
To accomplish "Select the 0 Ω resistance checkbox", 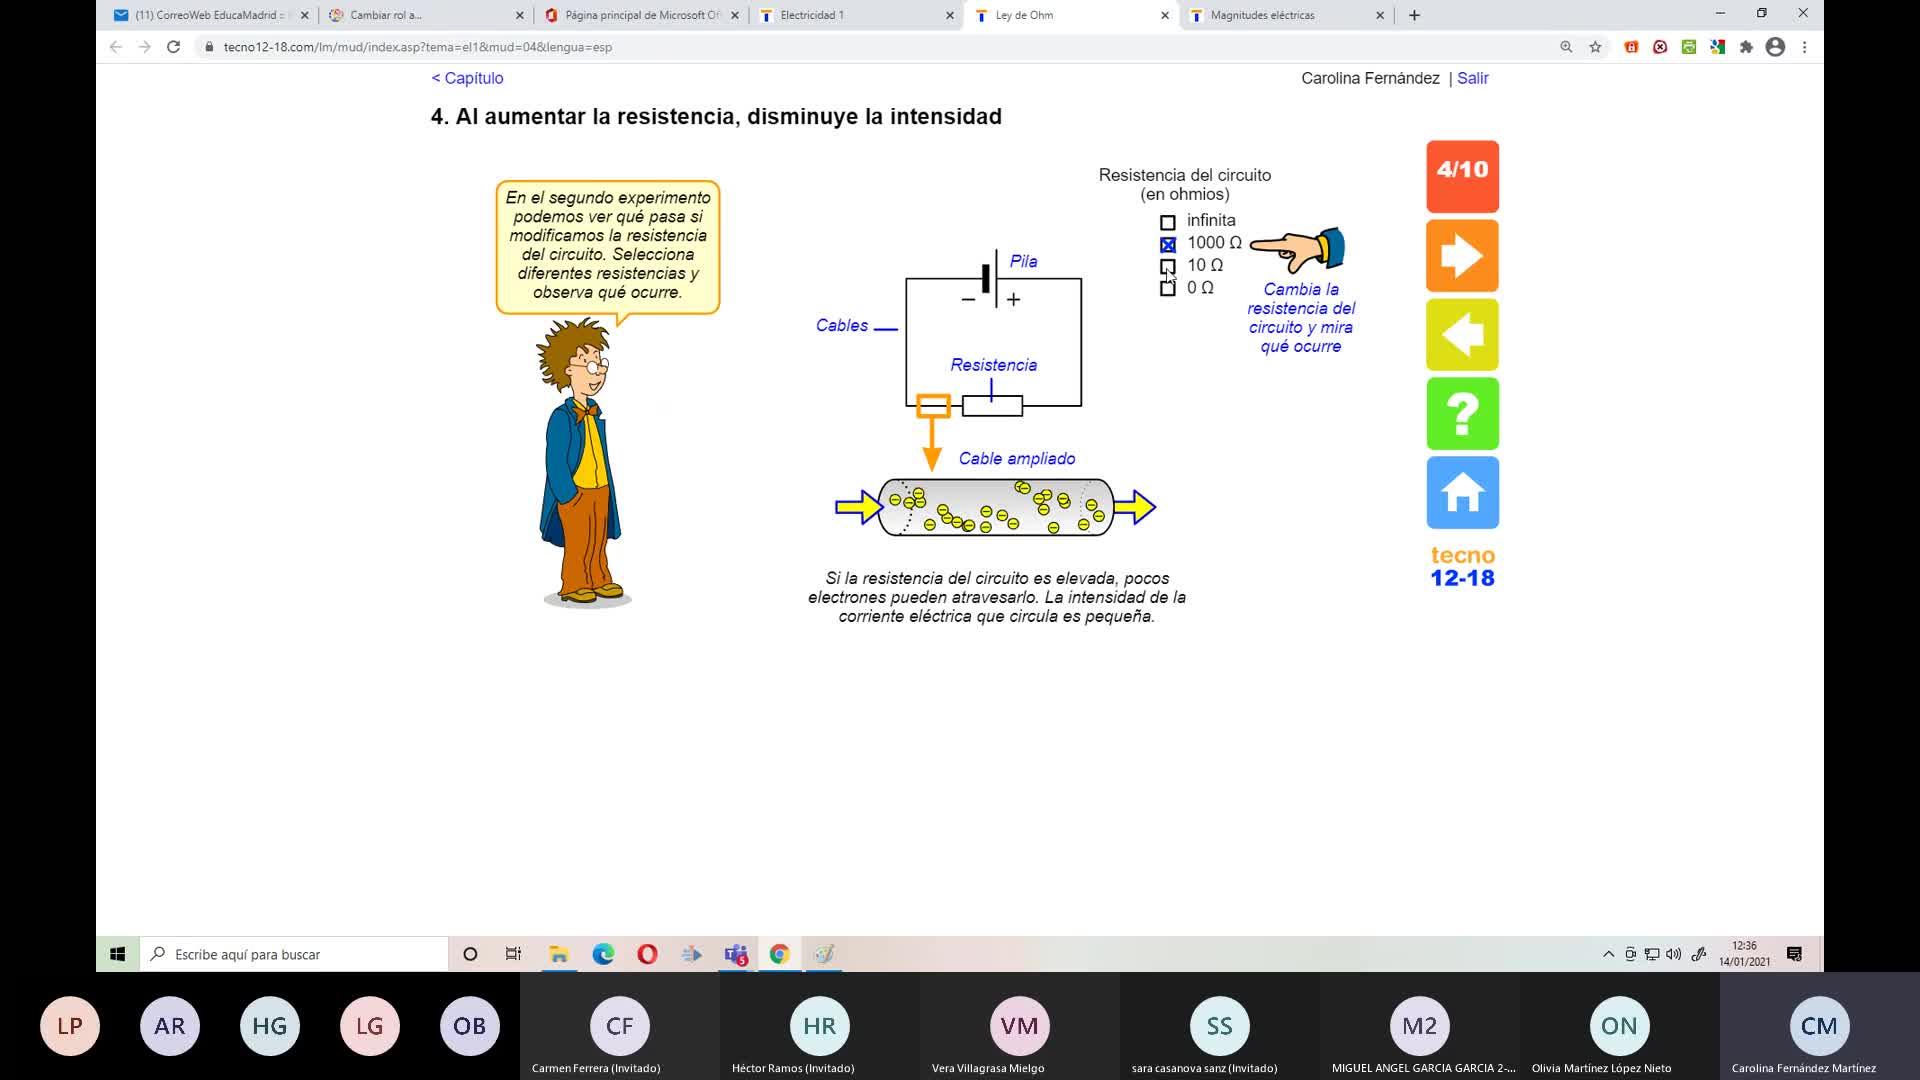I will [x=1167, y=288].
